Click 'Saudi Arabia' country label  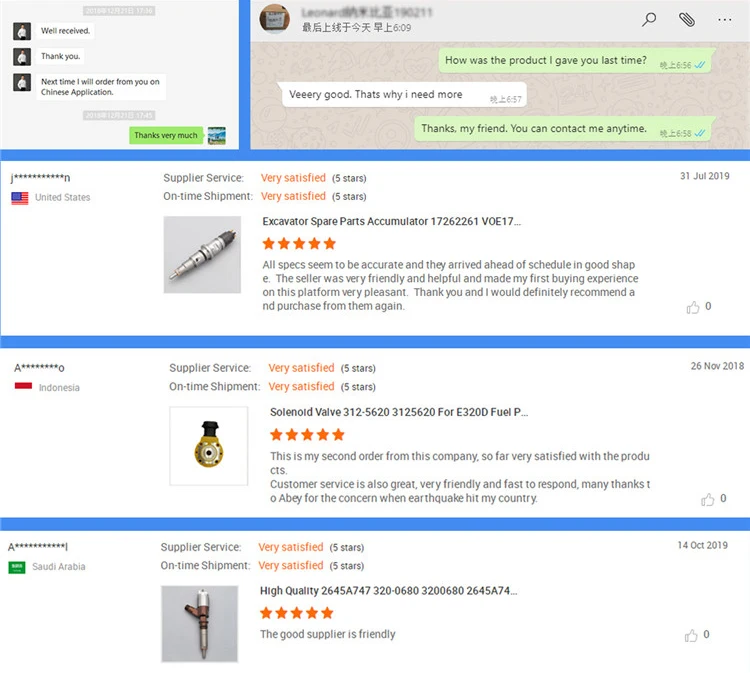click(x=59, y=567)
